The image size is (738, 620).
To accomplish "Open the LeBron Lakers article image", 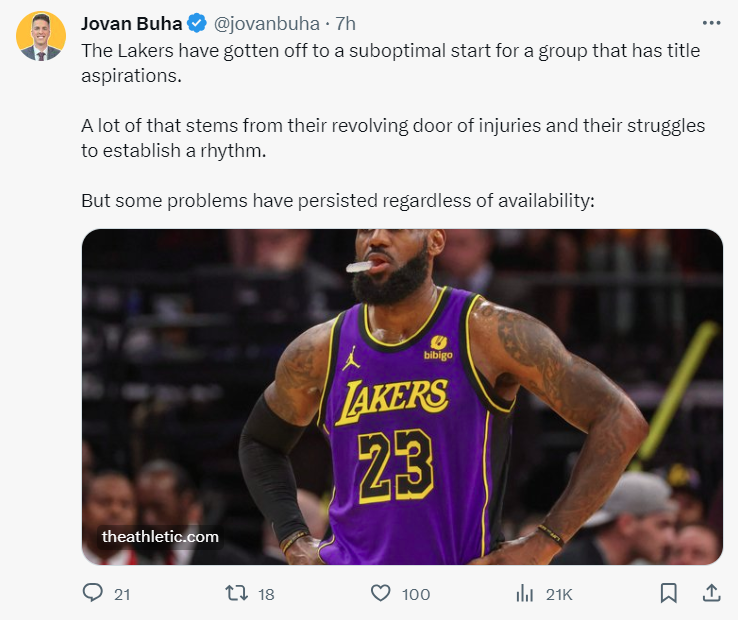I will click(x=402, y=396).
